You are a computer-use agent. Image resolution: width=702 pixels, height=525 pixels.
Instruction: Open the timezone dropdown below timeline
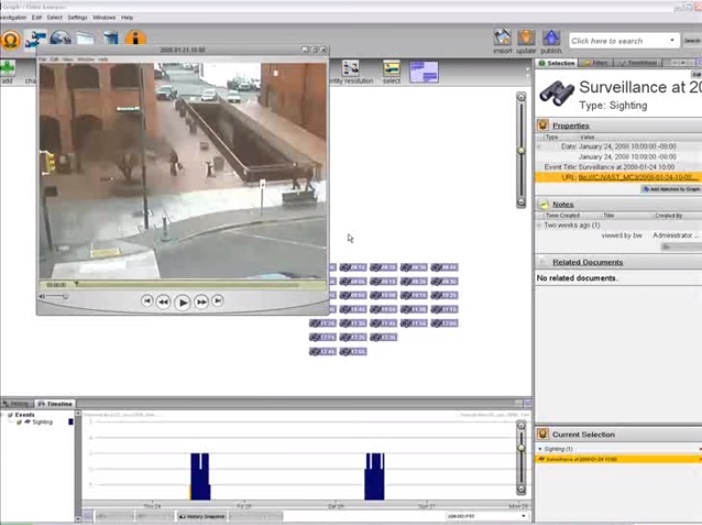(523, 516)
